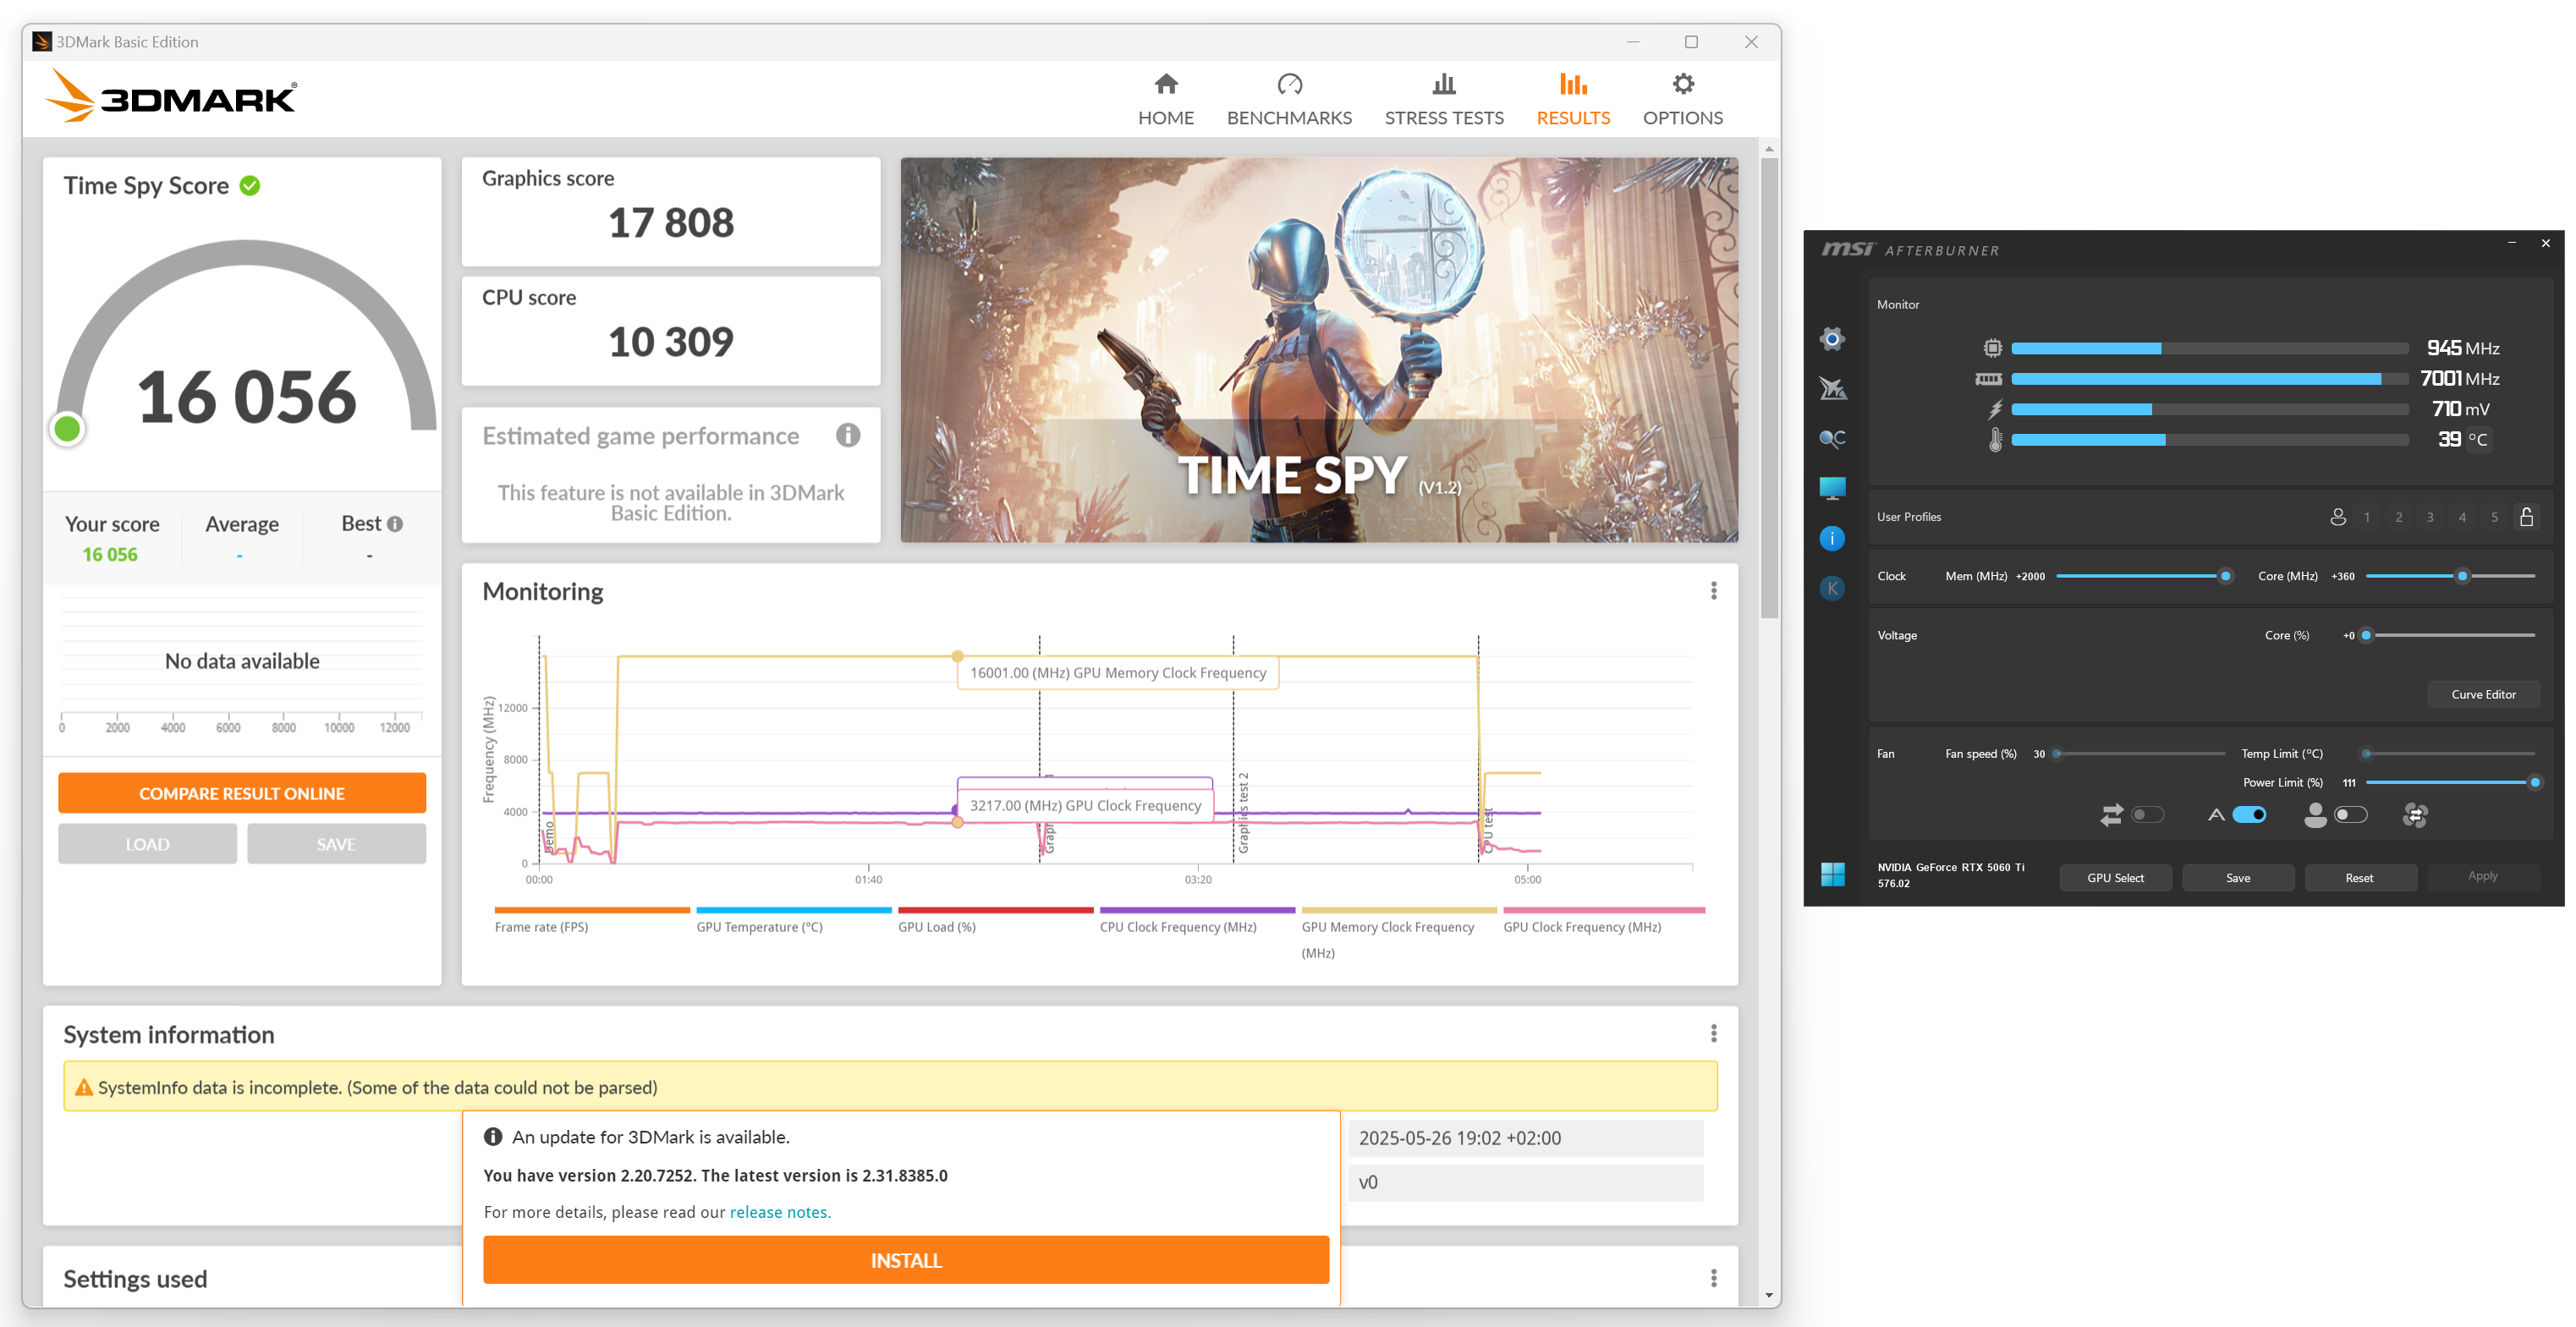
Task: Open the Monitoring panel three-dot menu
Action: pyautogui.click(x=1713, y=591)
